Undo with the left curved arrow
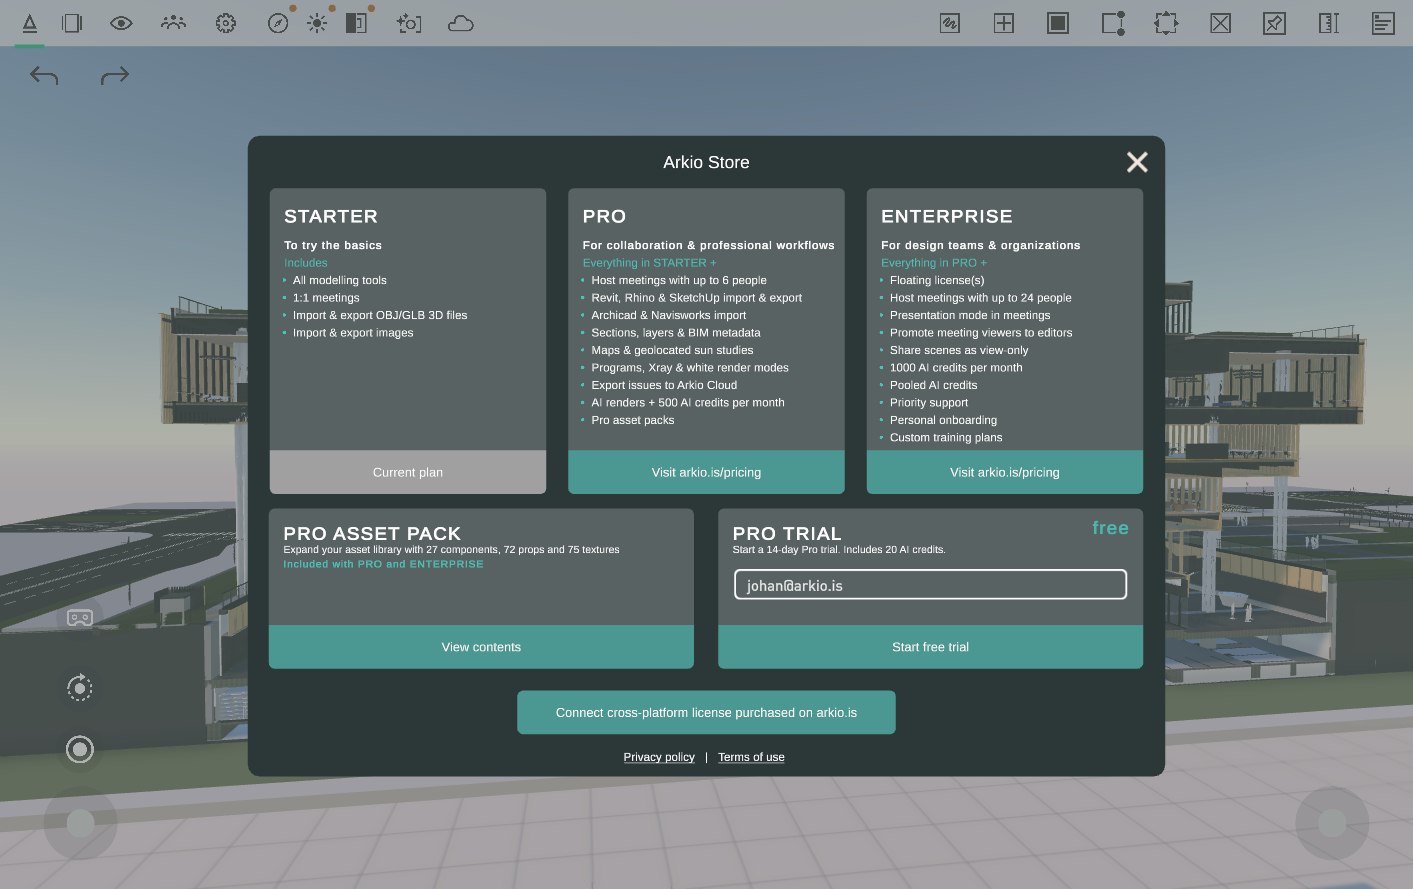Screen dimensions: 1413x889 pyautogui.click(x=44, y=75)
